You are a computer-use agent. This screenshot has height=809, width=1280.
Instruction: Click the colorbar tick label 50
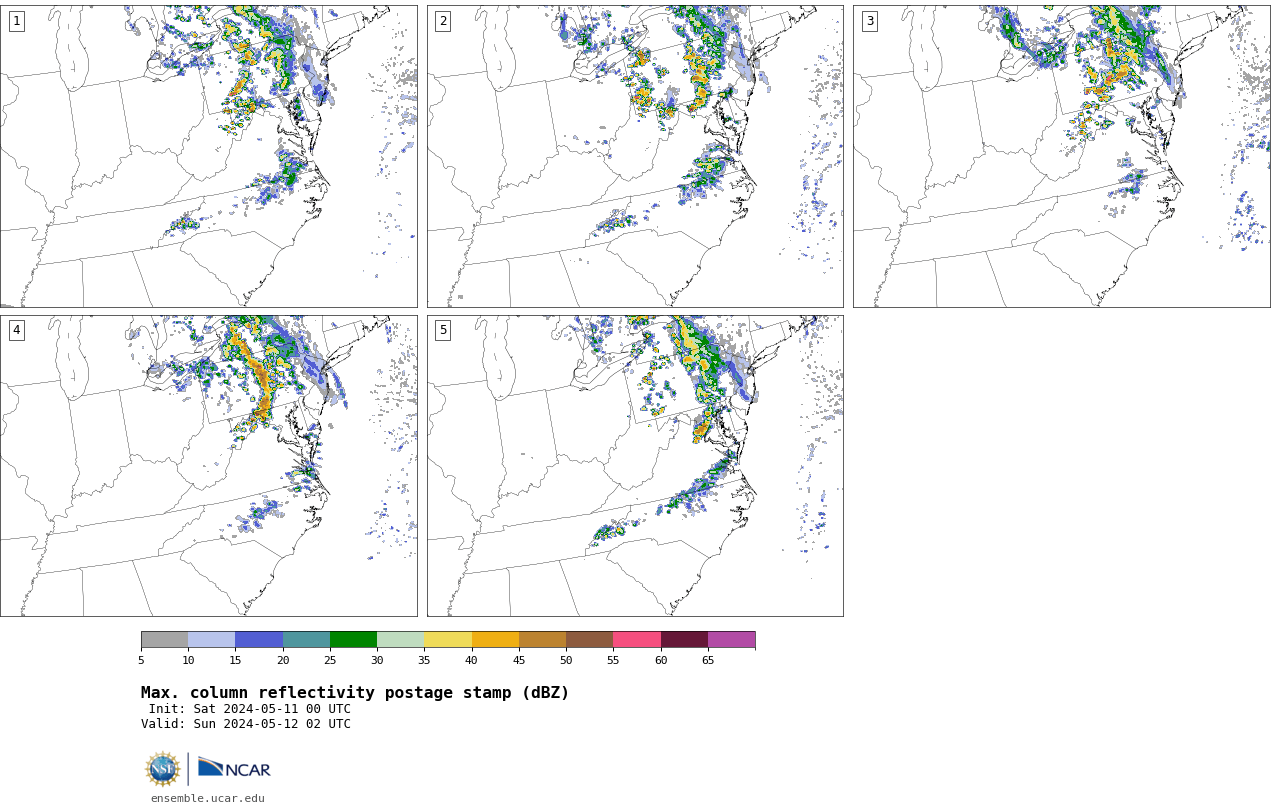point(566,660)
